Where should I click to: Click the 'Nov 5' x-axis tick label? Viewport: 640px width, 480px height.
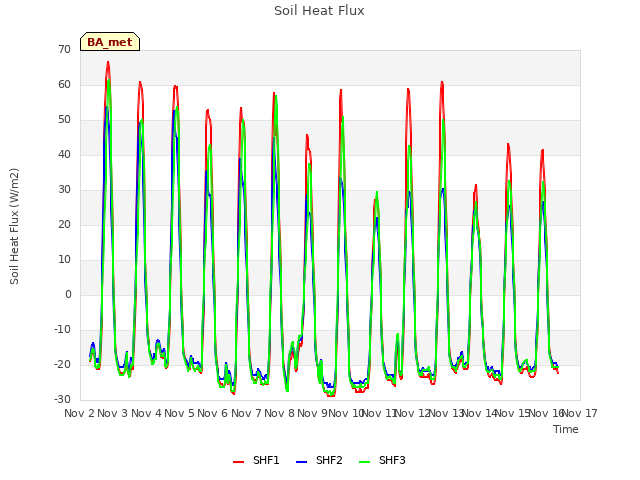point(180,413)
